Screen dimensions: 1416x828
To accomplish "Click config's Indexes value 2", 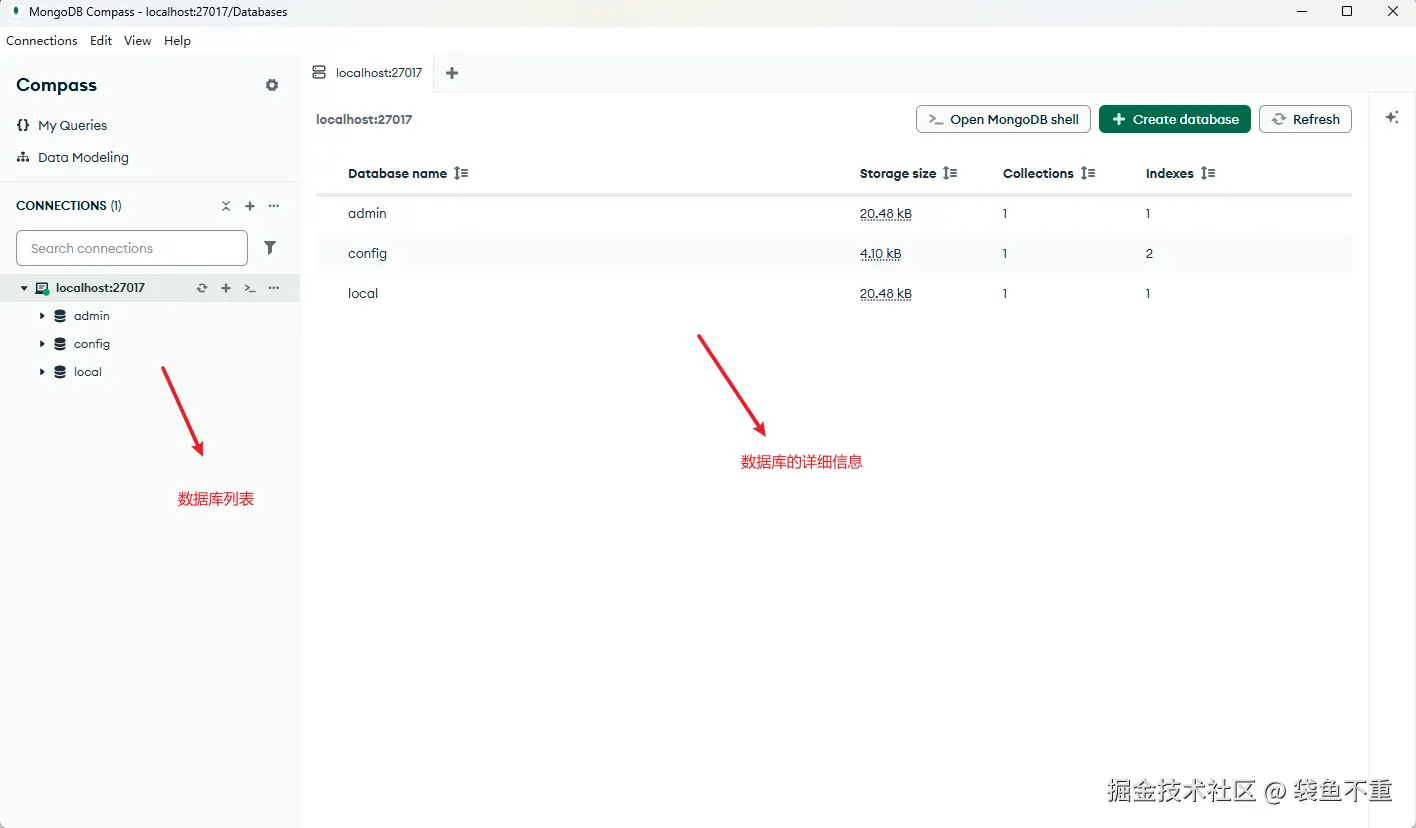I will pos(1149,254).
